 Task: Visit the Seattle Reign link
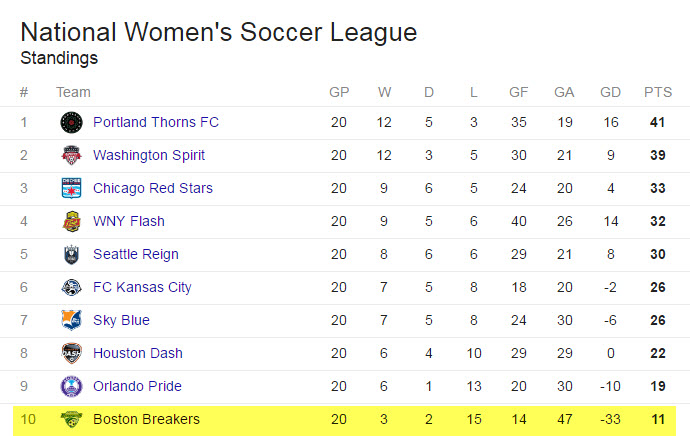click(136, 254)
